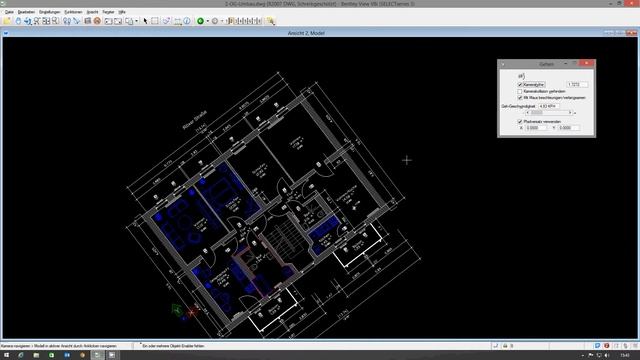The height and width of the screenshot is (360, 640).
Task: Click the Ansicht 2, Modell title bar
Action: point(306,33)
